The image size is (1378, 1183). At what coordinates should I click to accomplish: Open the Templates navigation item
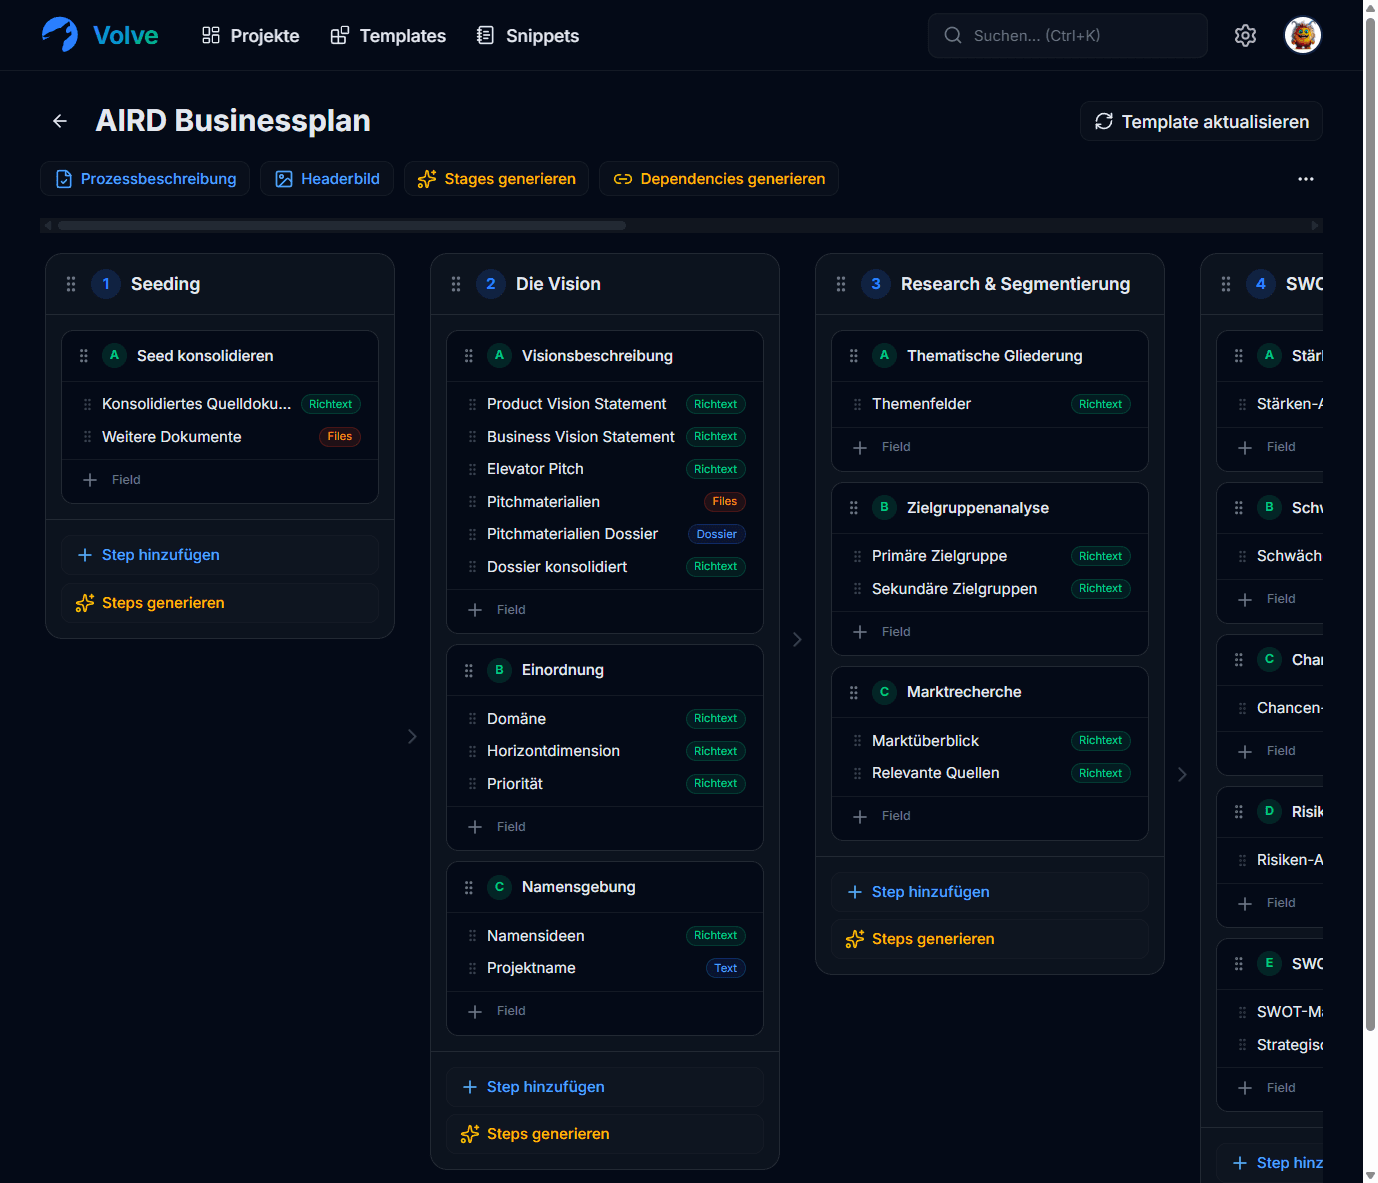pyautogui.click(x=388, y=36)
